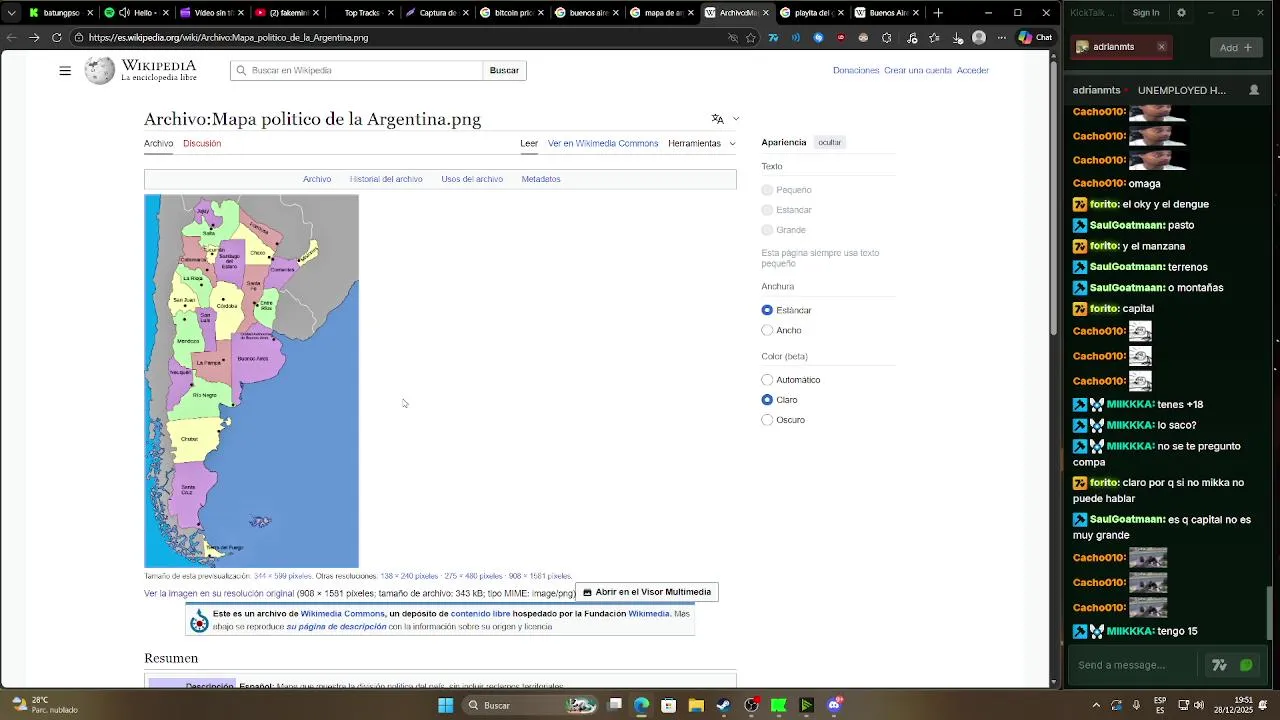Switch to Archivo tab
This screenshot has height=720, width=1280.
click(158, 143)
